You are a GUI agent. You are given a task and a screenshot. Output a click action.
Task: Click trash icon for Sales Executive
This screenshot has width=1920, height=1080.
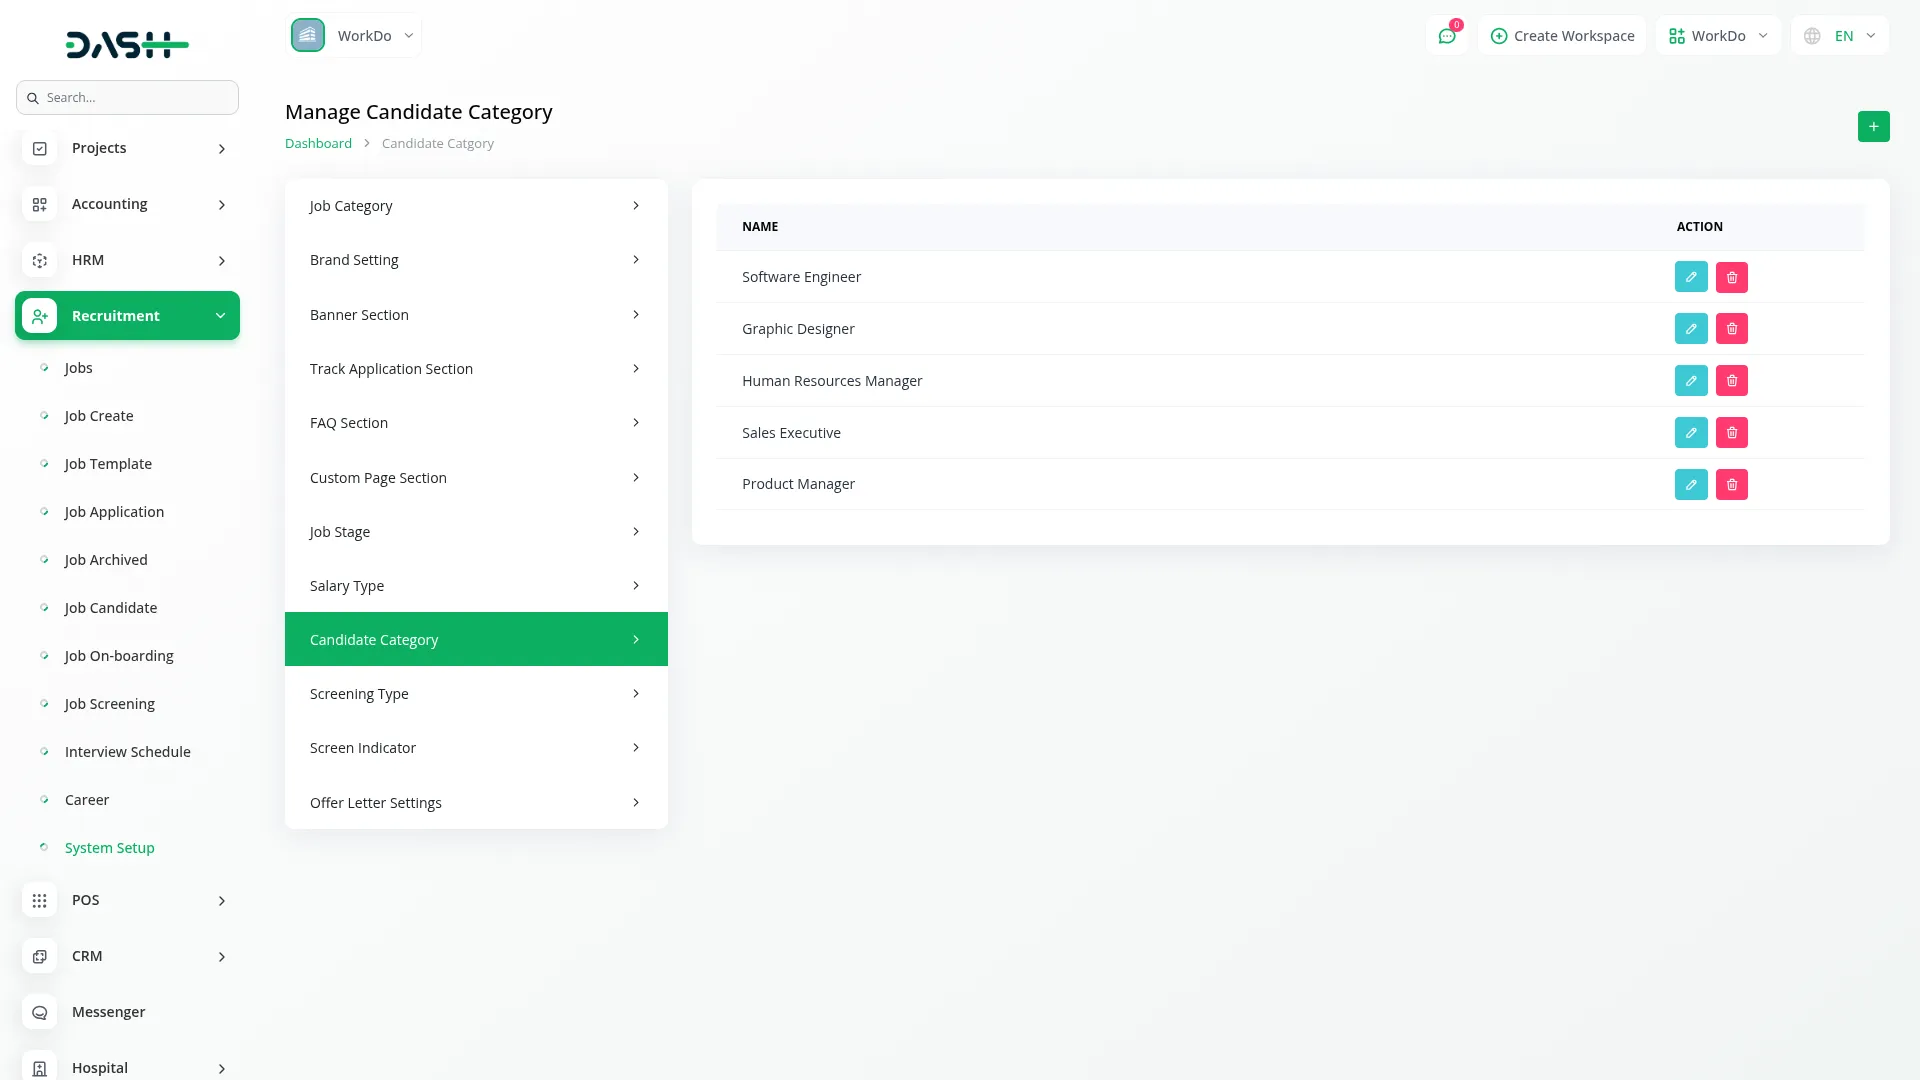(x=1731, y=433)
